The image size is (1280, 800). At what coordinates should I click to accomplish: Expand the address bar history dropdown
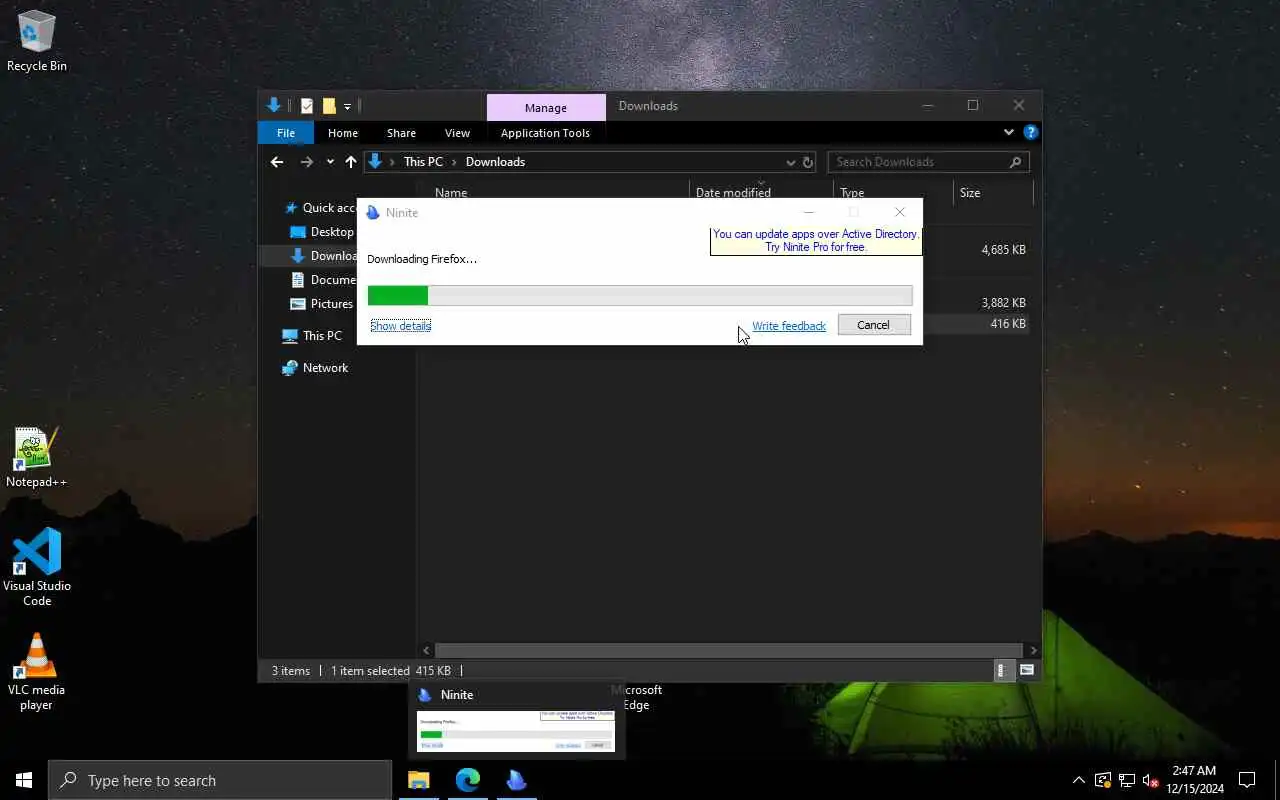(791, 162)
